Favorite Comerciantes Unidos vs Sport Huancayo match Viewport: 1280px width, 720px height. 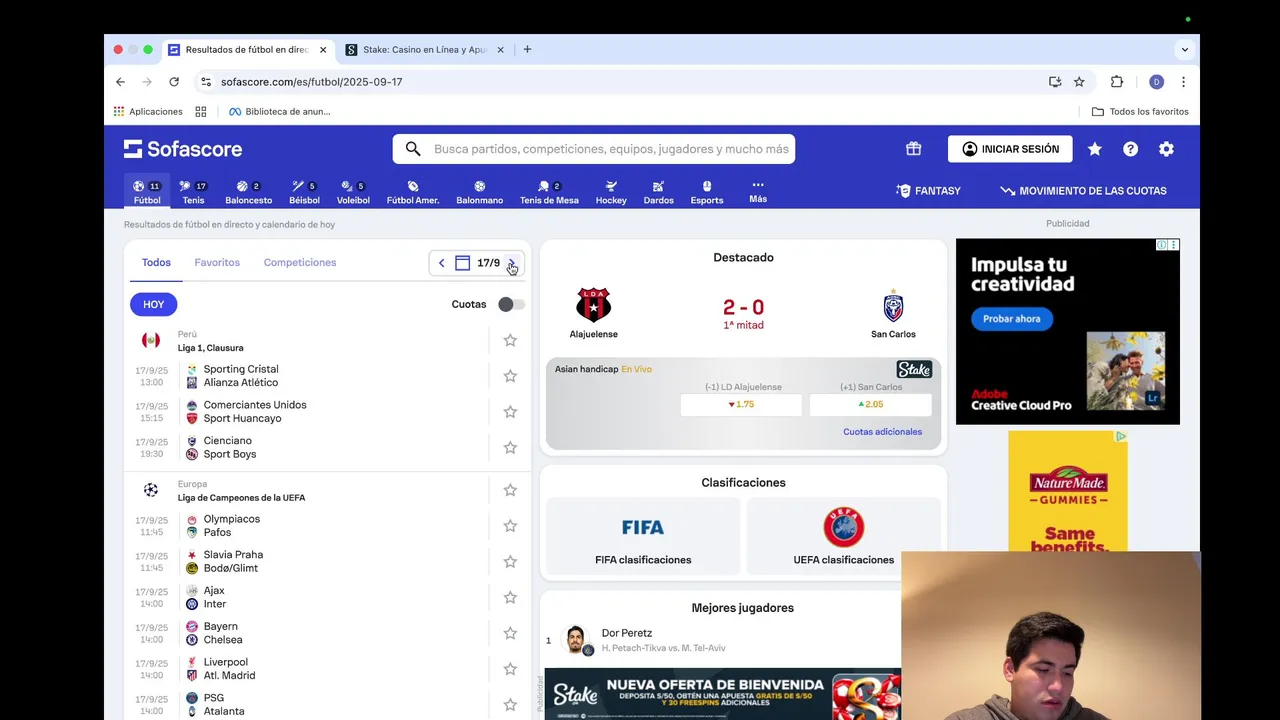tap(510, 412)
